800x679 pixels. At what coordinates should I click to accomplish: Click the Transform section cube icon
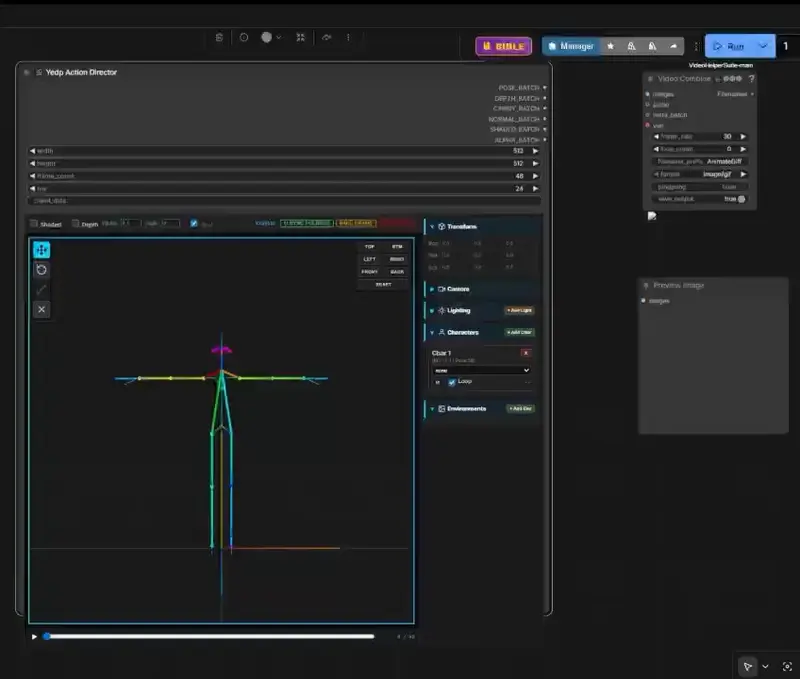tap(441, 227)
